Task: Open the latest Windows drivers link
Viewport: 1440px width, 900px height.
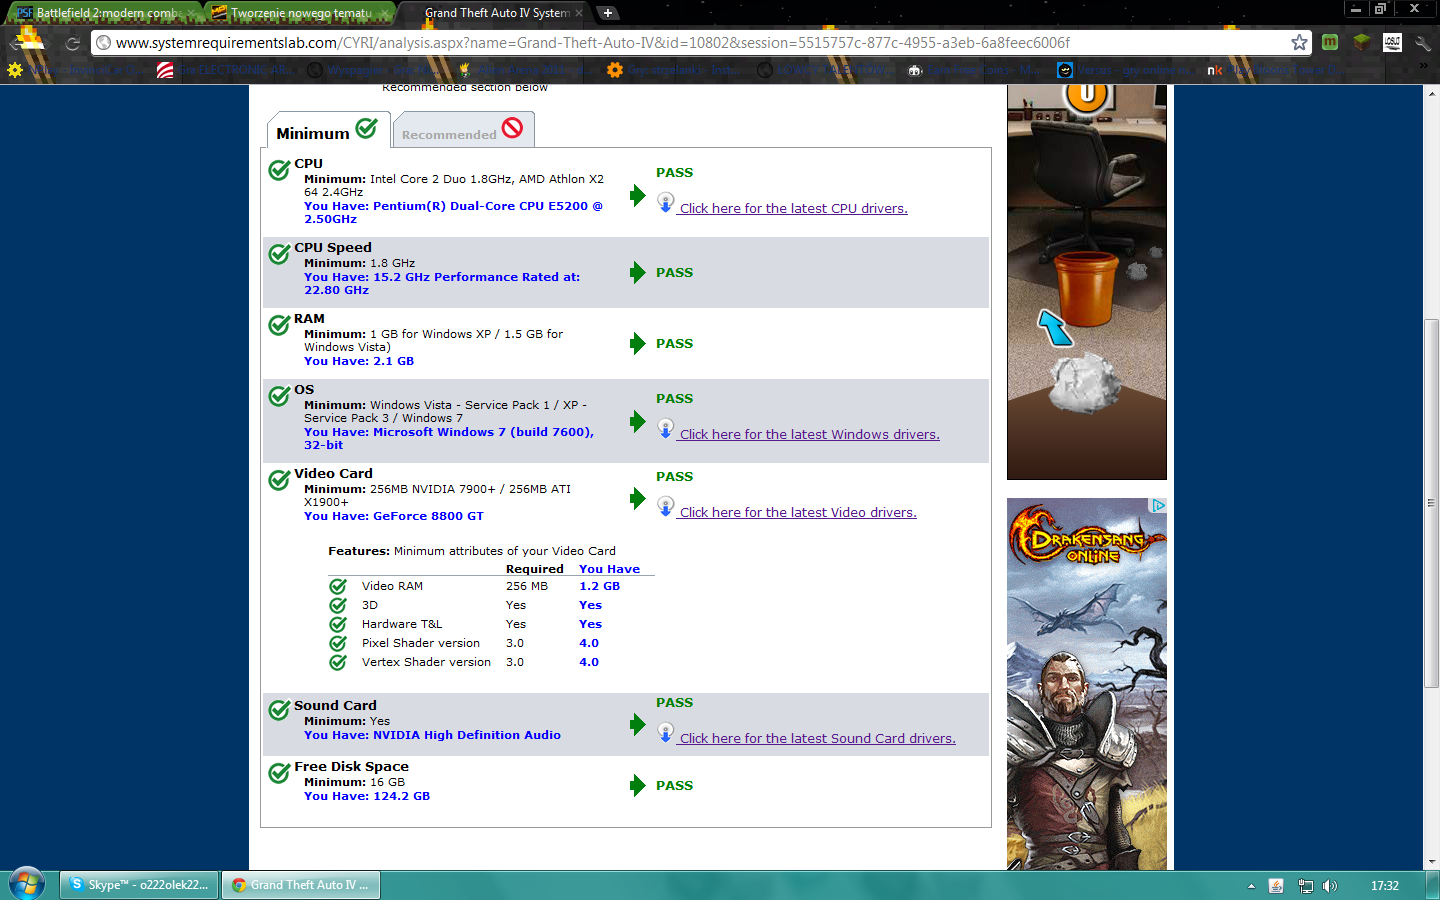Action: coord(809,435)
